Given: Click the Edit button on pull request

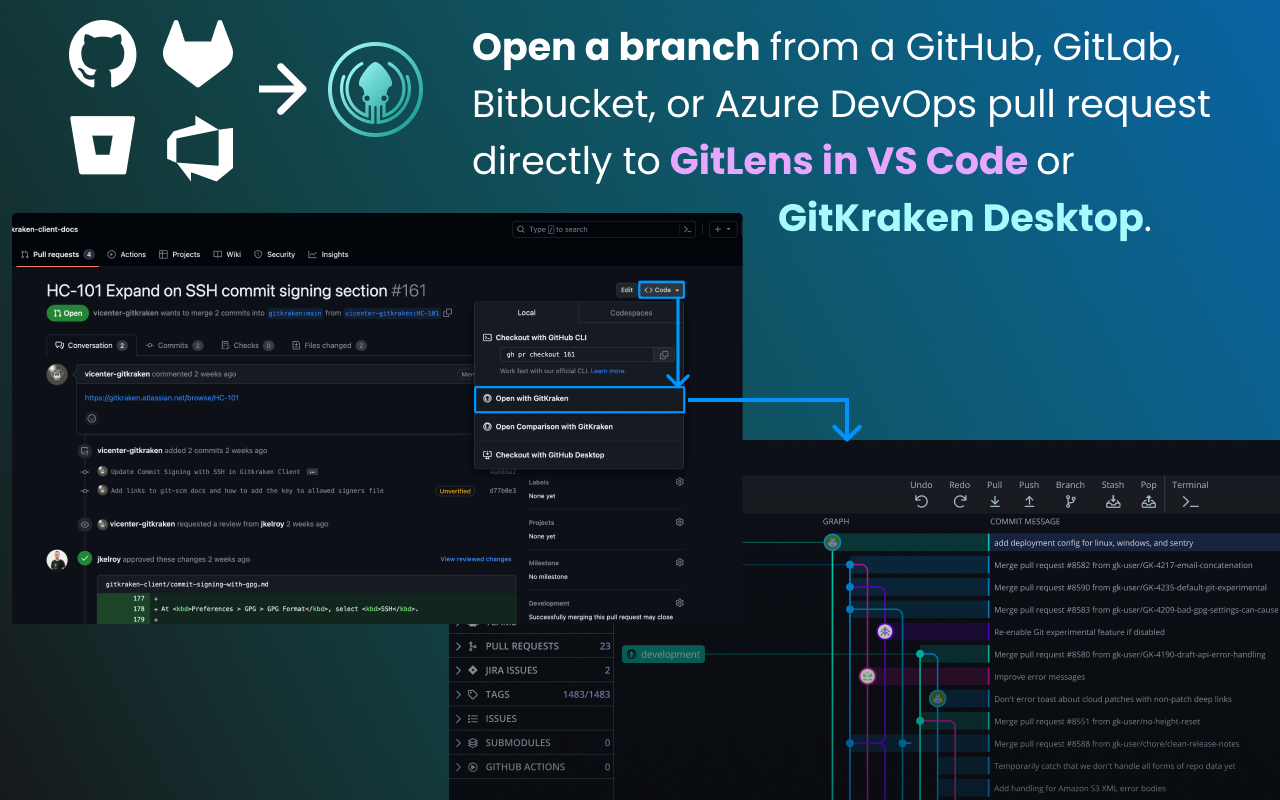Looking at the screenshot, I should 626,290.
